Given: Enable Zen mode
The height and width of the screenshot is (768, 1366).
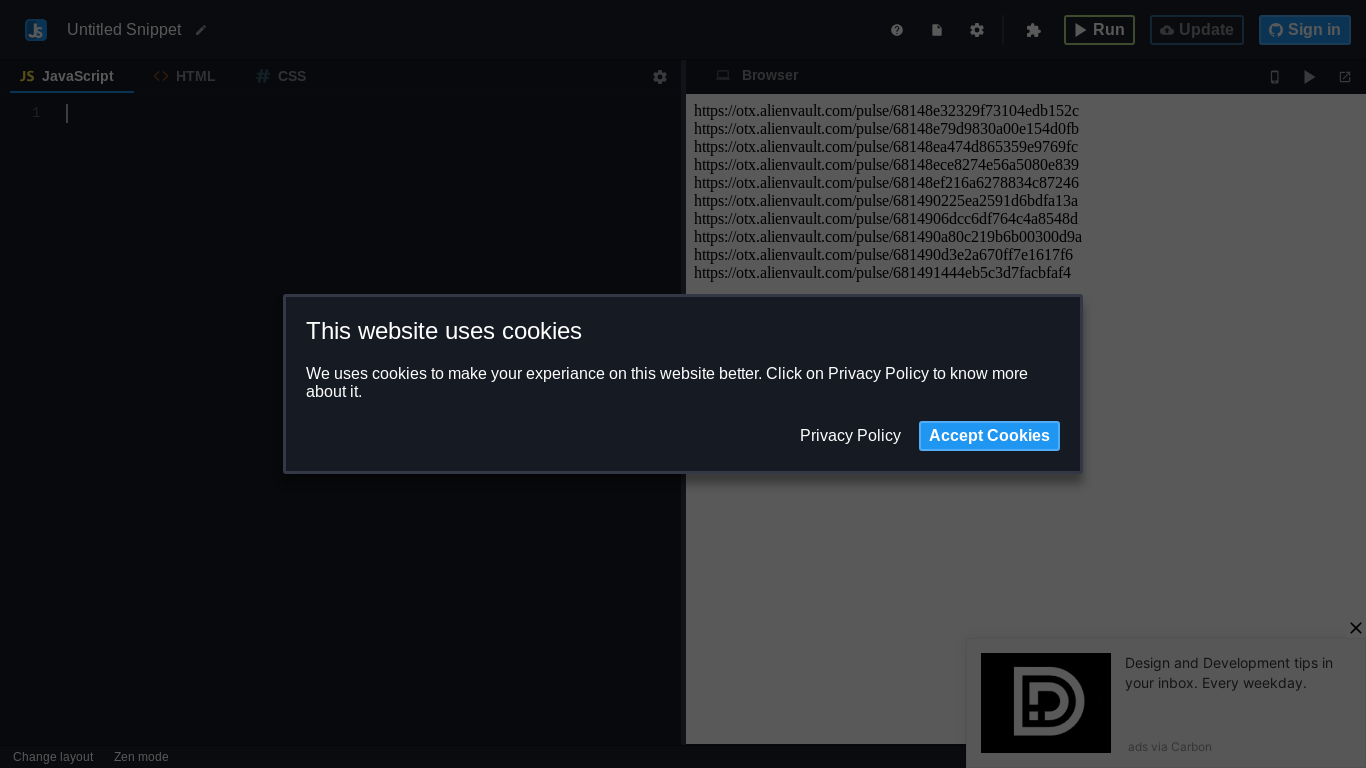Looking at the screenshot, I should [141, 757].
